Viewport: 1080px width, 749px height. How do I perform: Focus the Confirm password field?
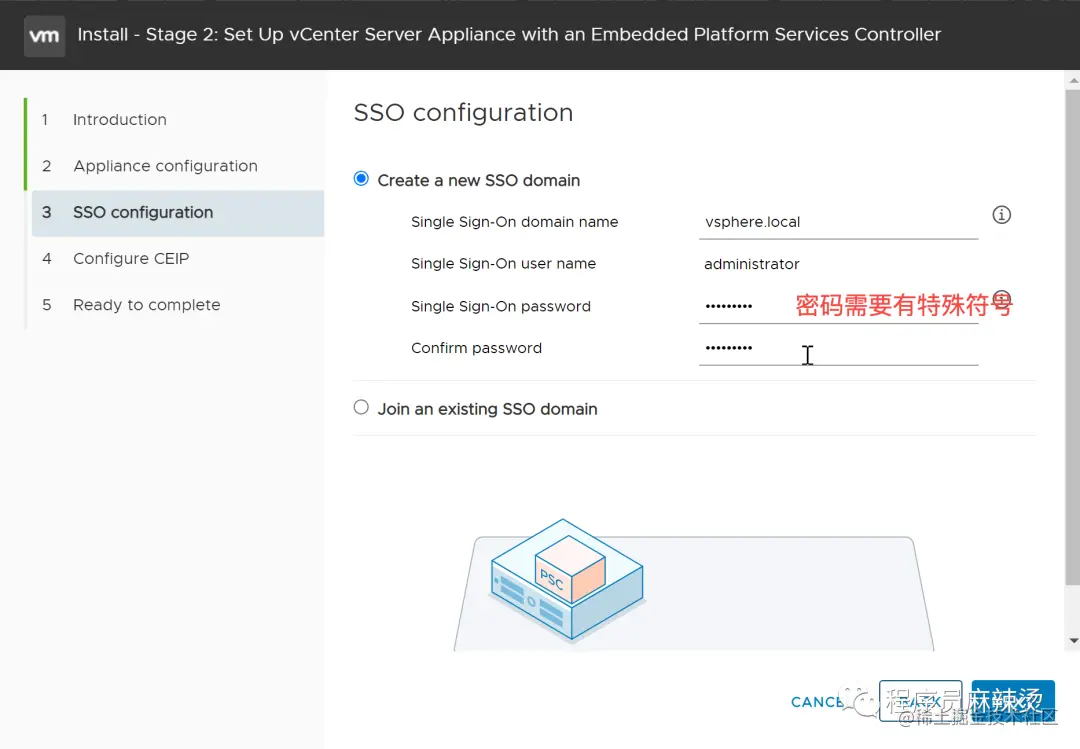pyautogui.click(x=838, y=349)
